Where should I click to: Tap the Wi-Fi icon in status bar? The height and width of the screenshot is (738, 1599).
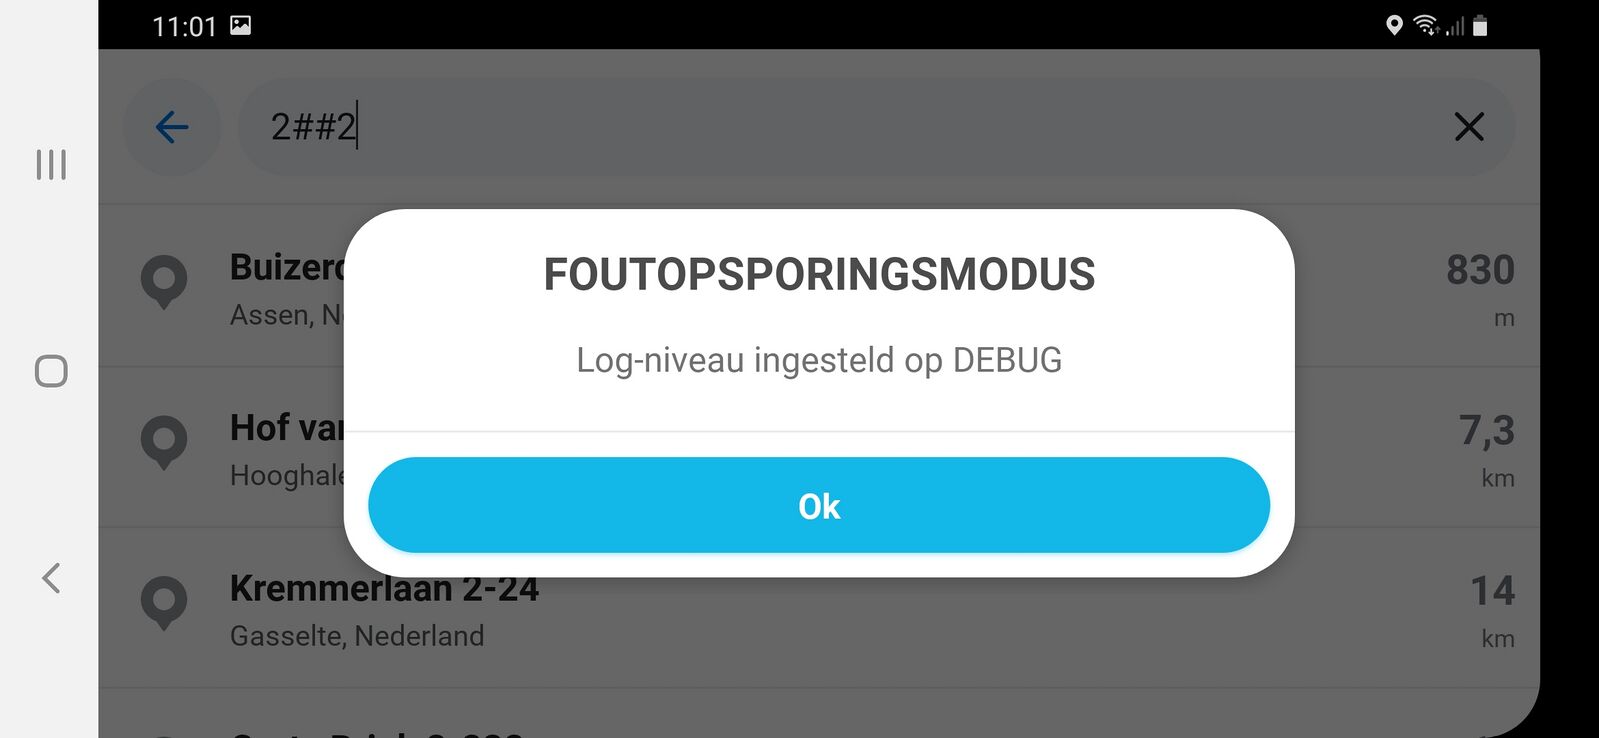(1425, 26)
